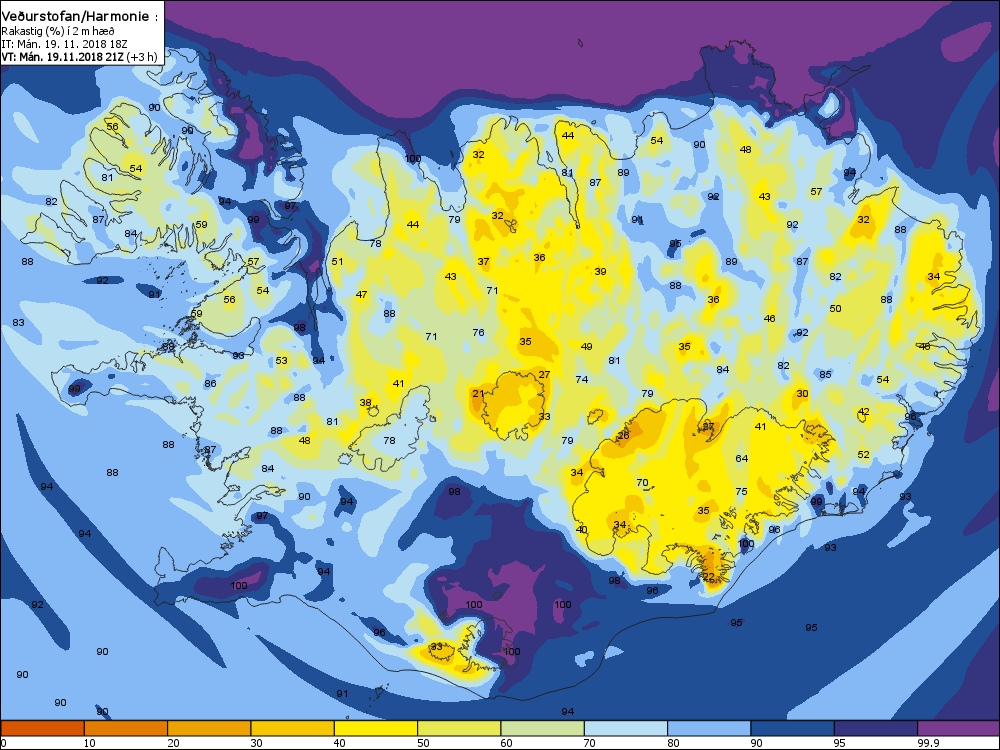Click the humidity value '76' on the map

478,332
